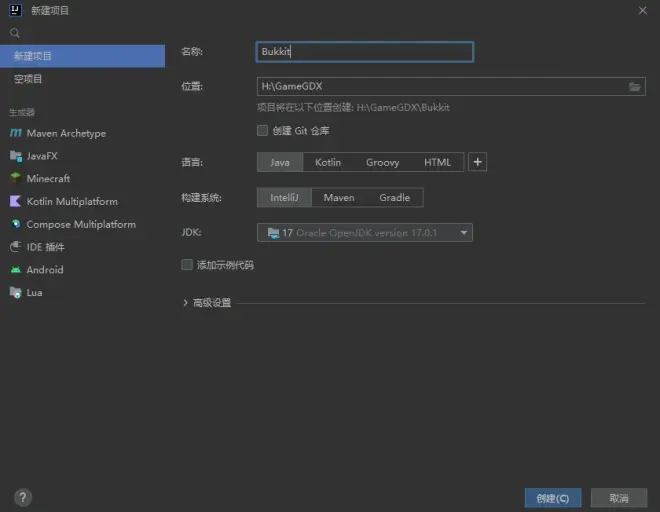Select 新建项目 in sidebar
The height and width of the screenshot is (512, 660).
[82, 56]
